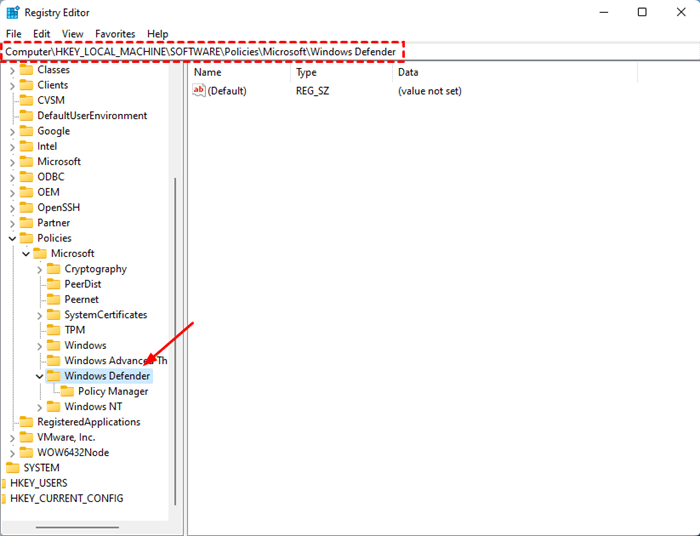The width and height of the screenshot is (700, 536).
Task: Select the RegisteredApplications folder icon
Action: [26, 422]
